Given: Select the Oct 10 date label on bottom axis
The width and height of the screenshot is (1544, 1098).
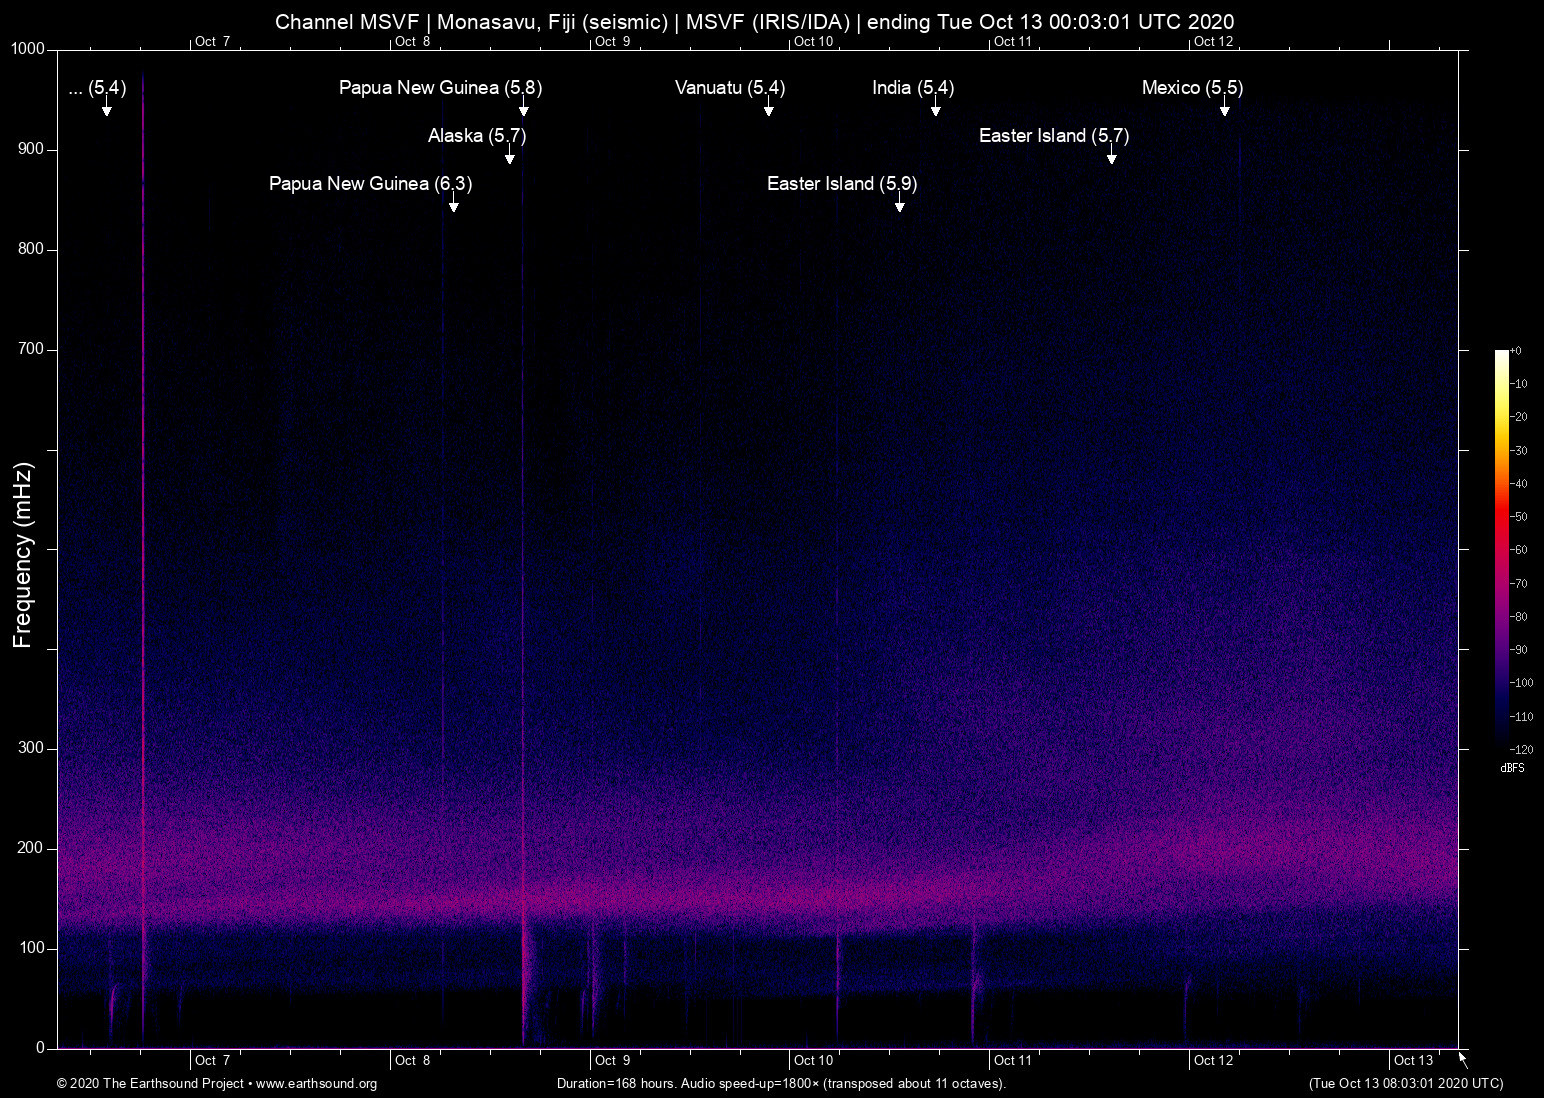Looking at the screenshot, I should 812,1060.
